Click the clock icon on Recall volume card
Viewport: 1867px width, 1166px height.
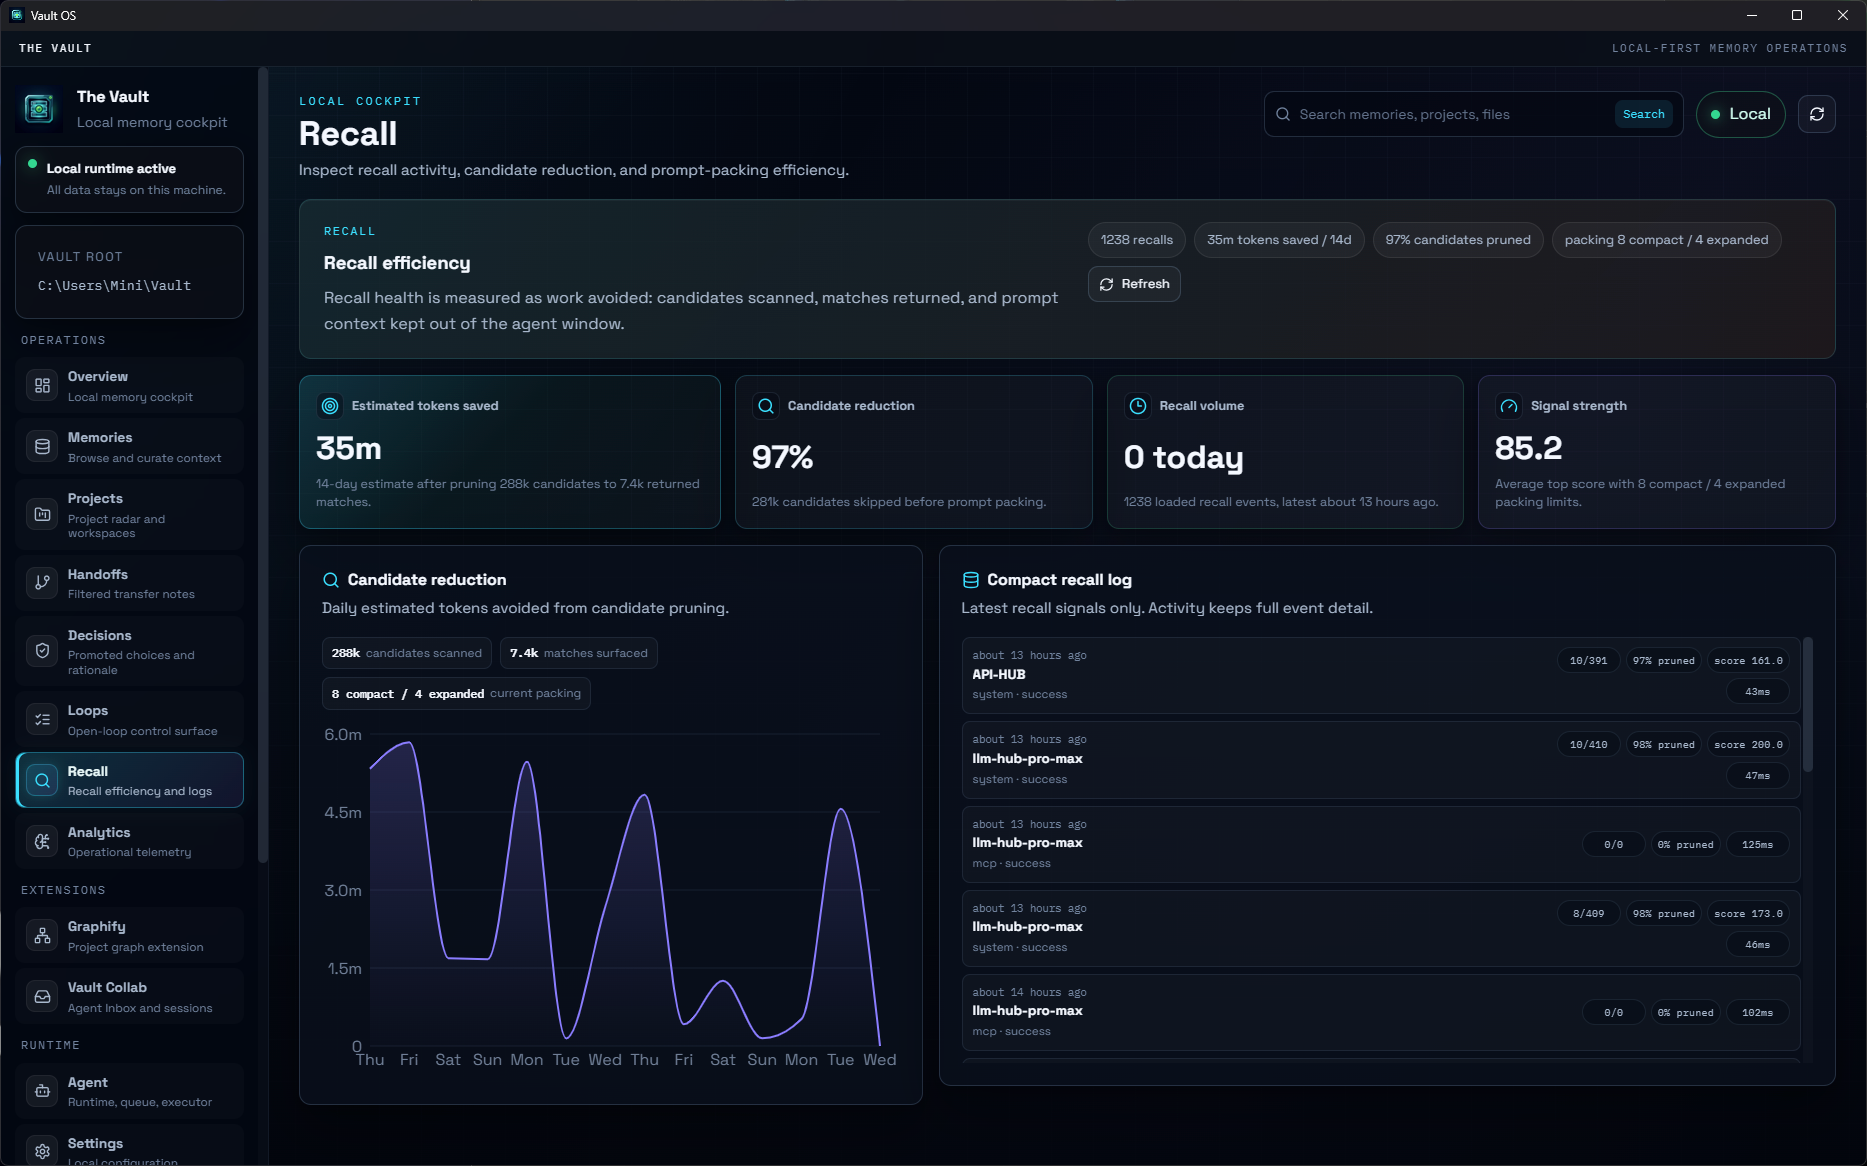tap(1138, 406)
